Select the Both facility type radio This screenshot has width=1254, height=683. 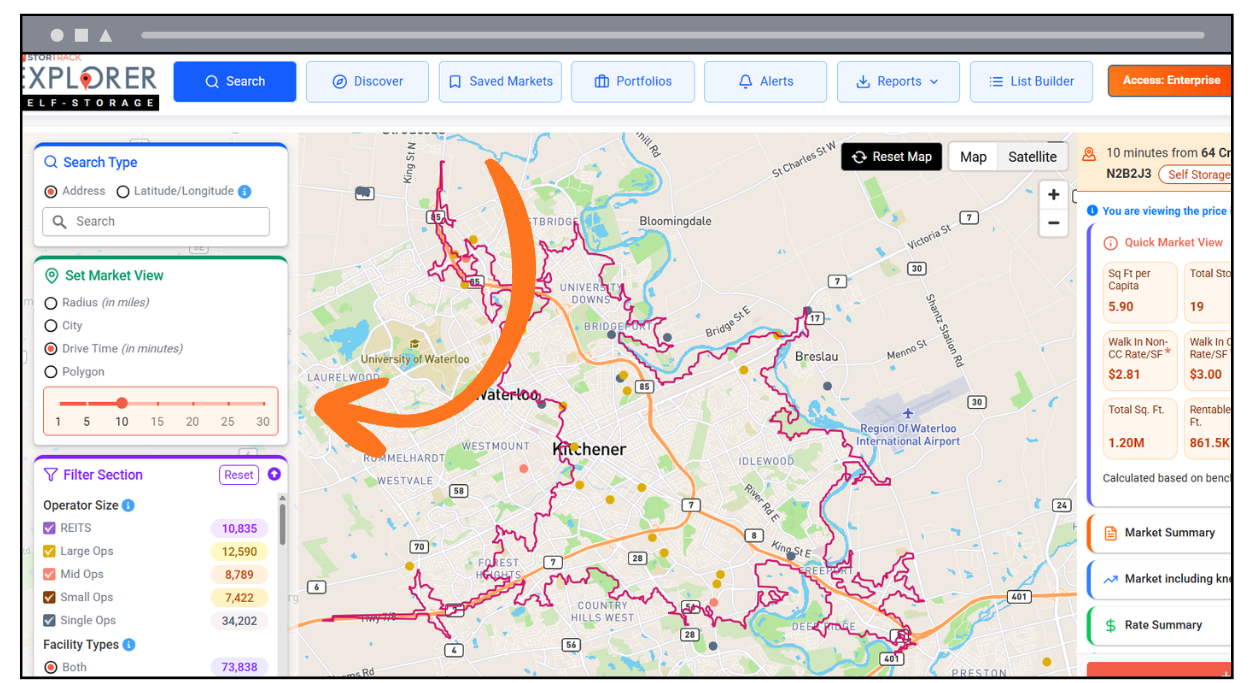click(x=50, y=667)
